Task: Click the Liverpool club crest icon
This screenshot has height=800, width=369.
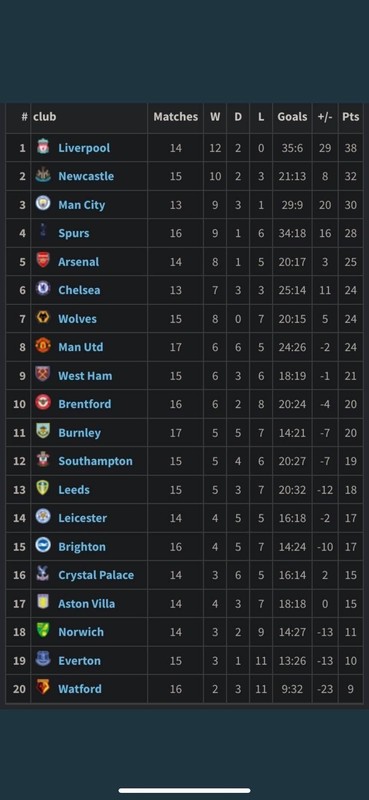Action: (x=43, y=147)
